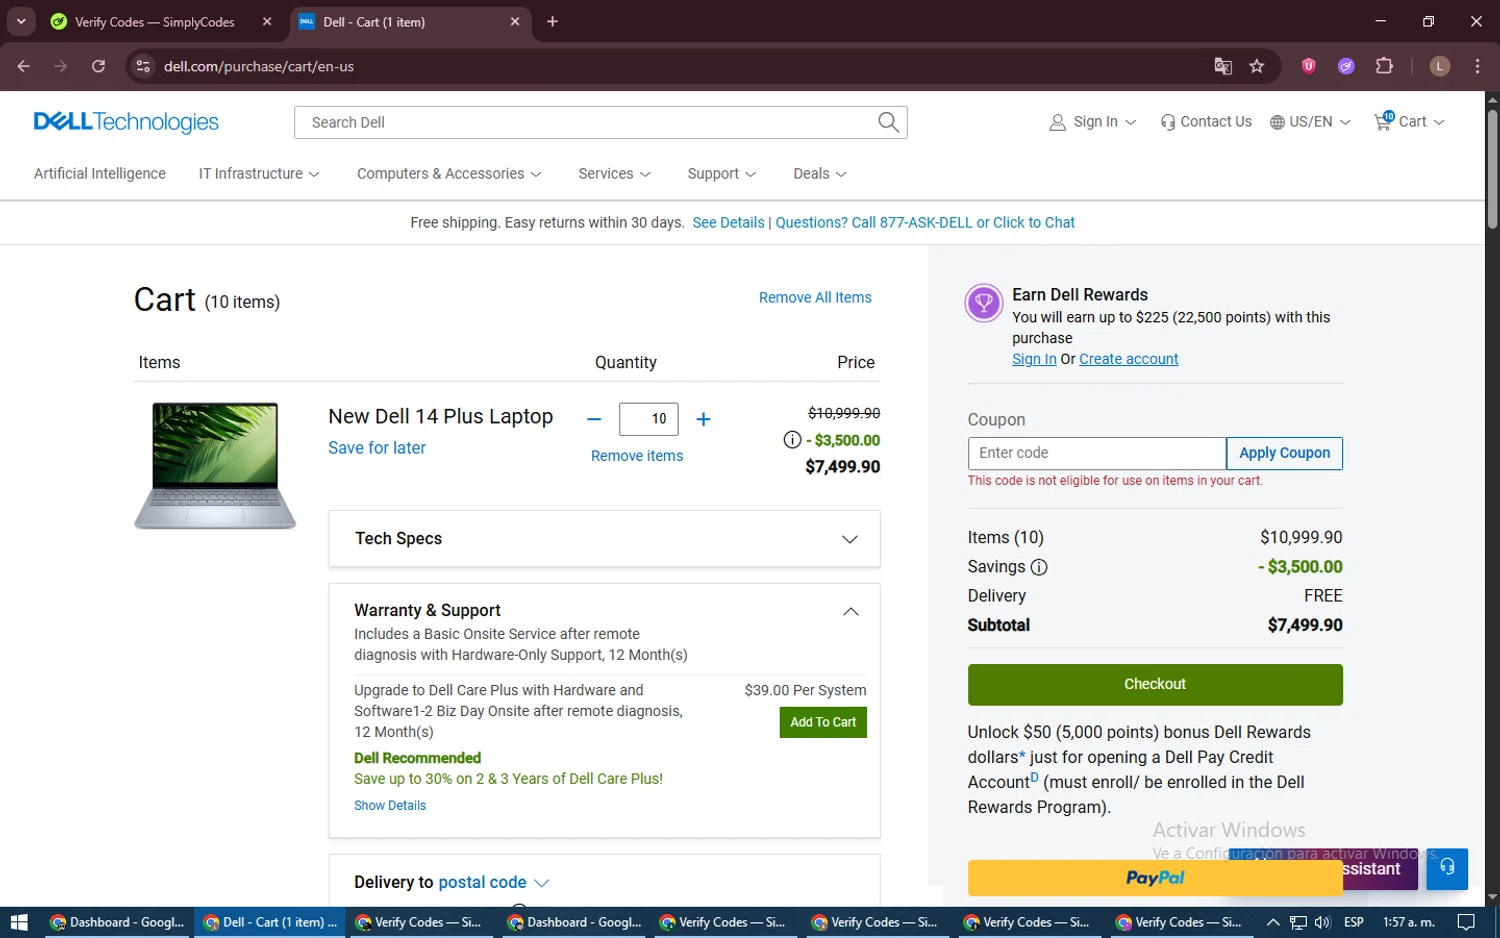
Task: Click Remove All Items link
Action: (x=815, y=298)
